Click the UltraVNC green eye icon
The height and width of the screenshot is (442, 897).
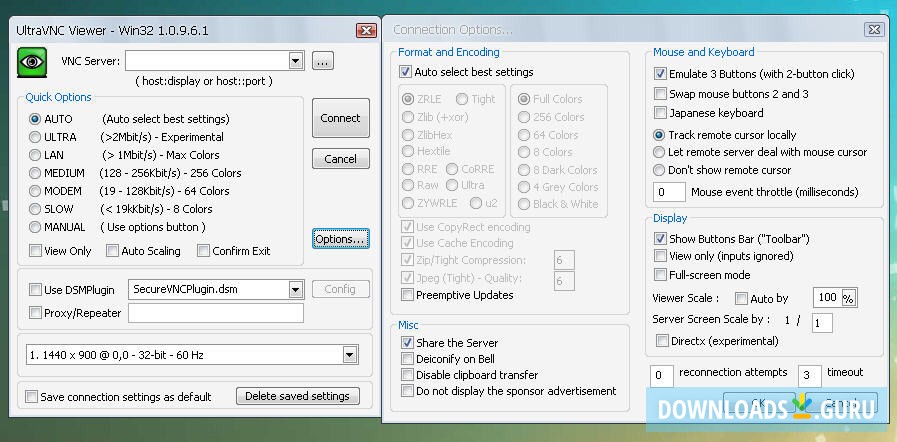[31, 62]
